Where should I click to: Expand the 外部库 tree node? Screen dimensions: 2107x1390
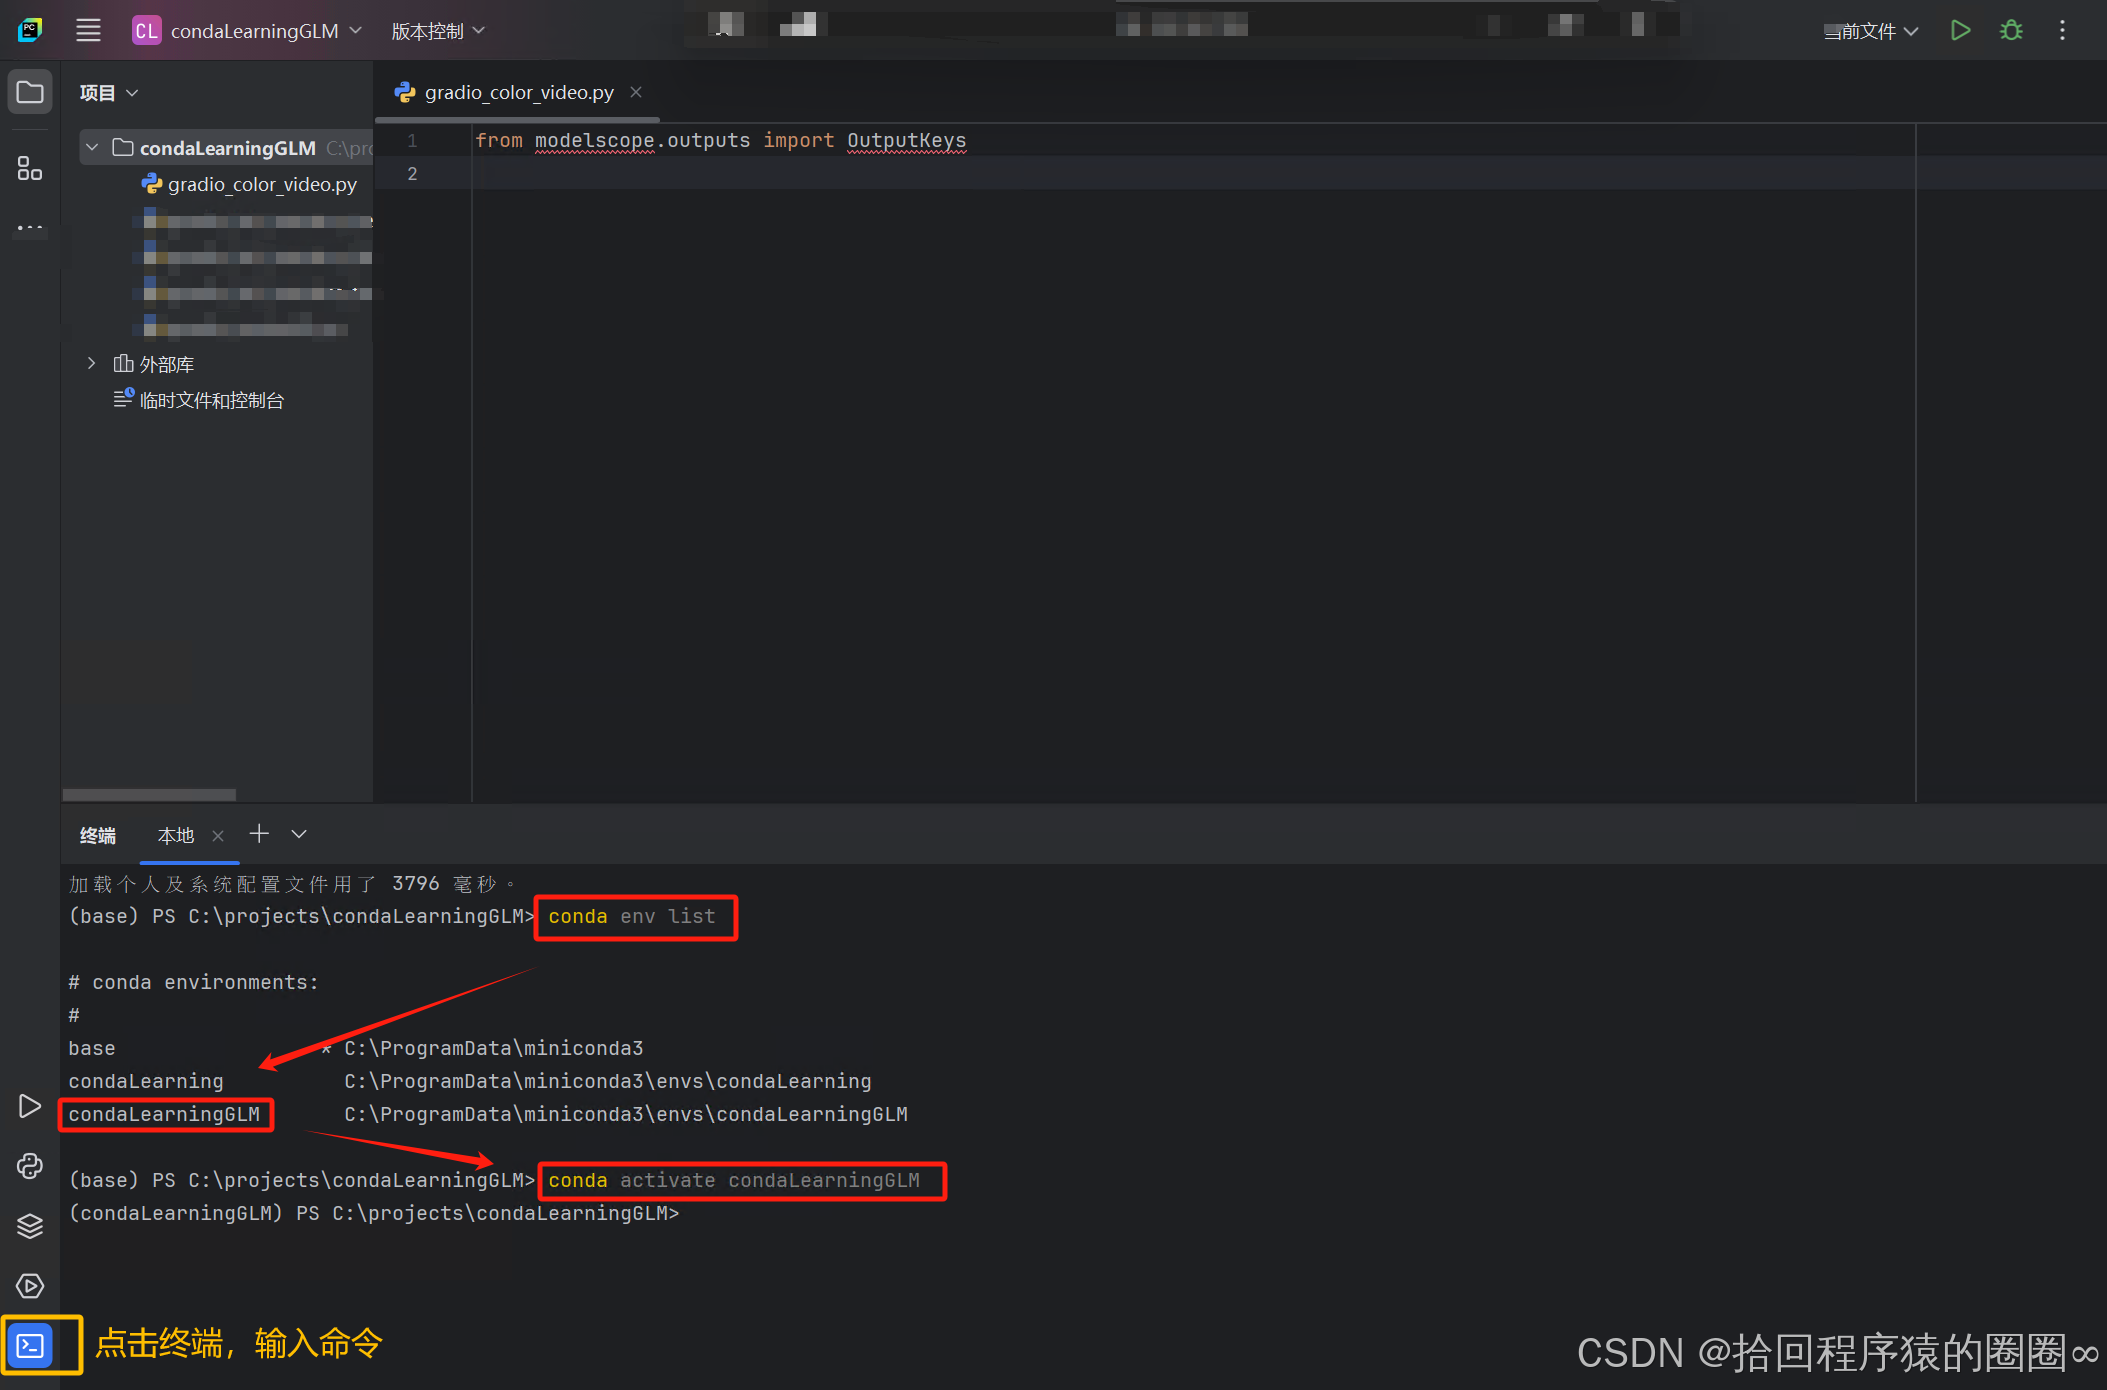92,364
